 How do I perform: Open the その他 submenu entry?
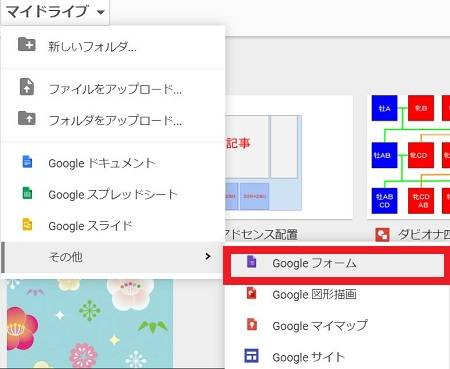click(113, 257)
